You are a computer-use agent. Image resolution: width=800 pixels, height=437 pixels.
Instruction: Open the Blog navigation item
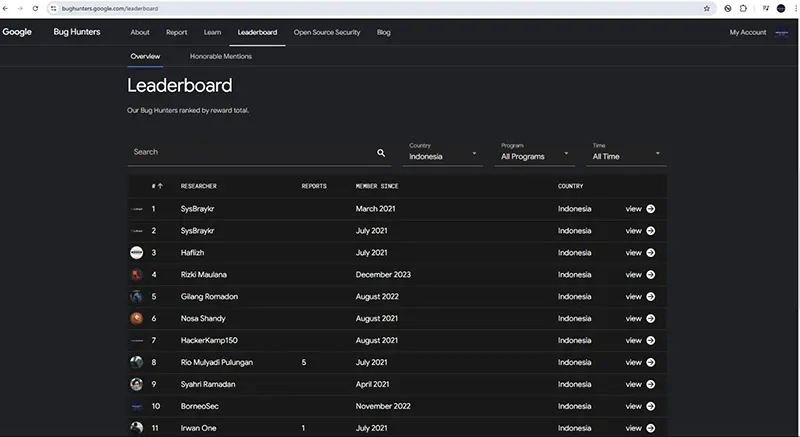pos(384,32)
